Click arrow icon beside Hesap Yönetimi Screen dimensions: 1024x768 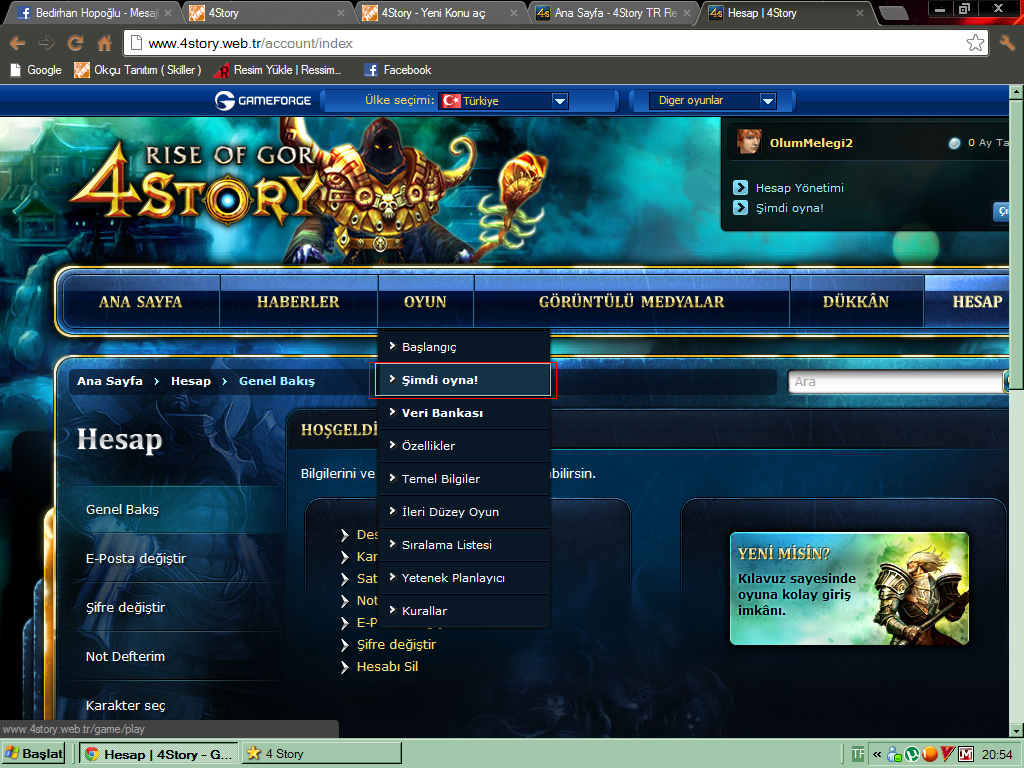tap(741, 187)
